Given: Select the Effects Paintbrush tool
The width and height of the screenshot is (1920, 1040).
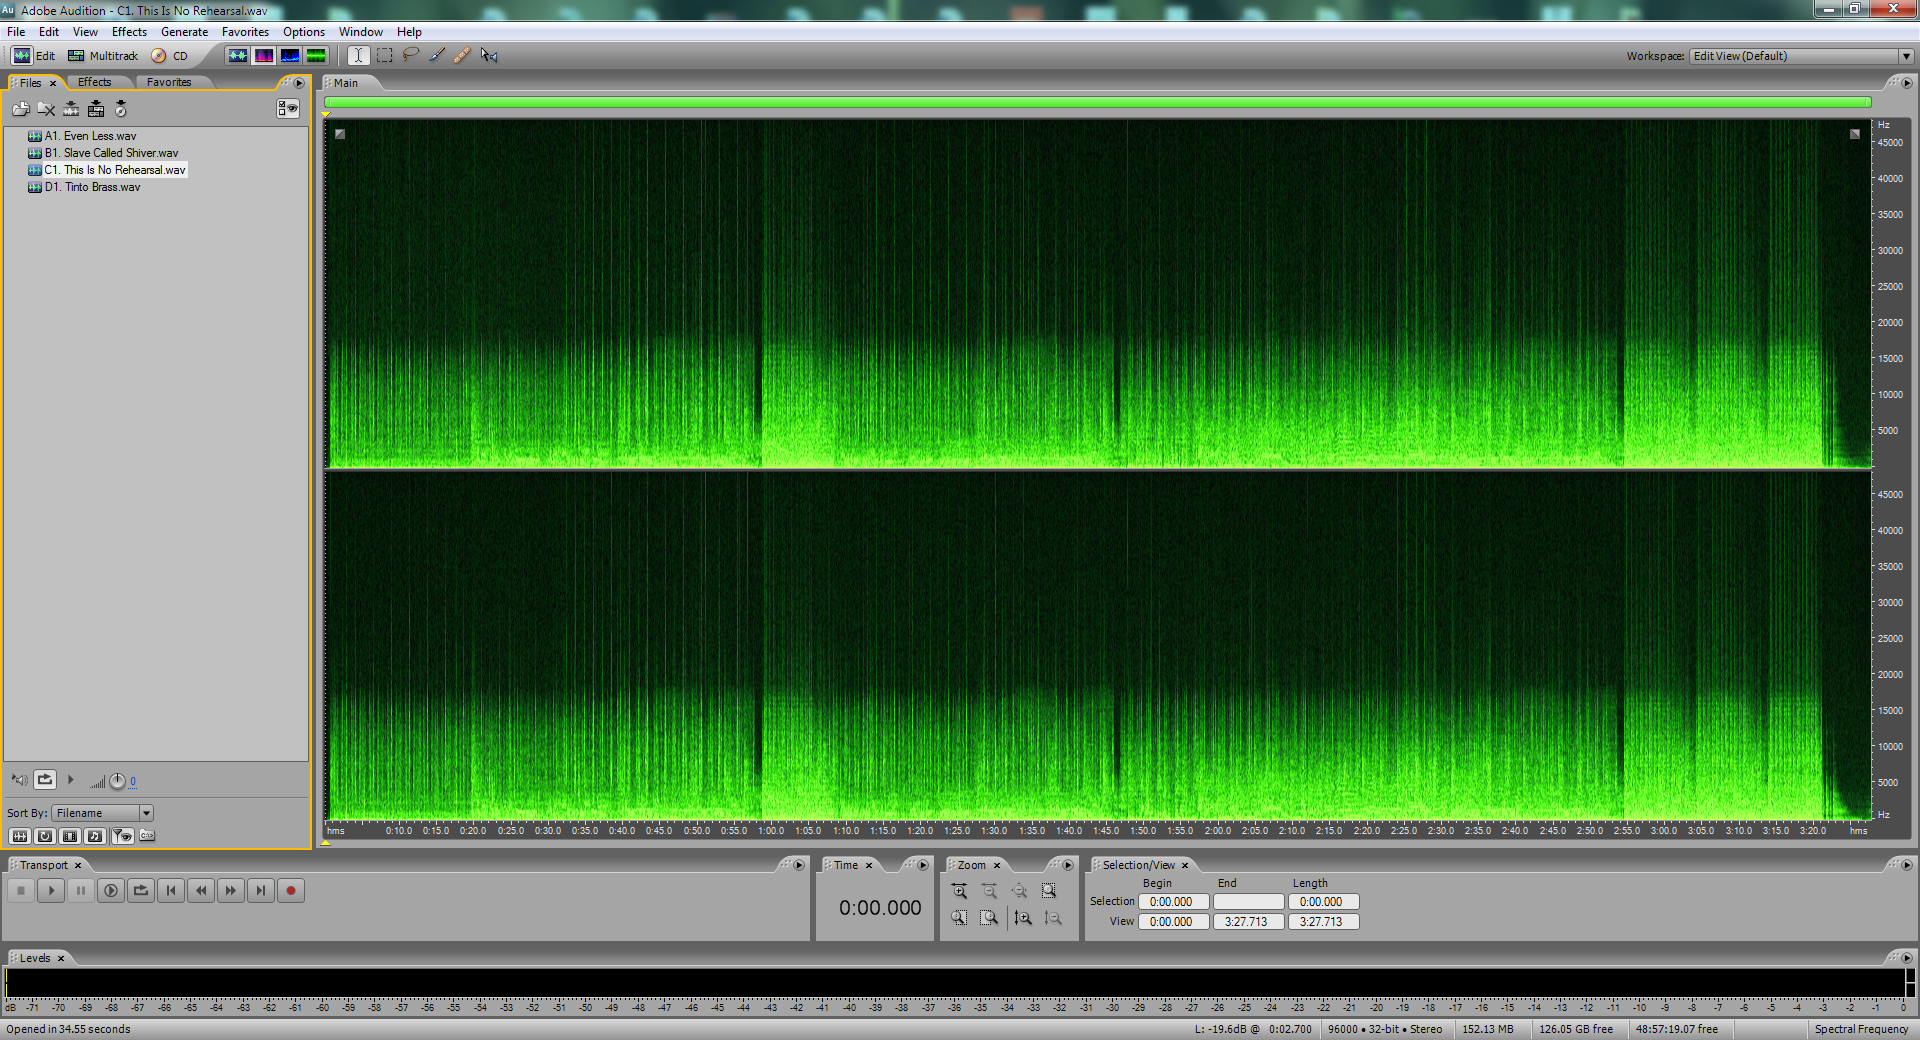Looking at the screenshot, I should [436, 56].
